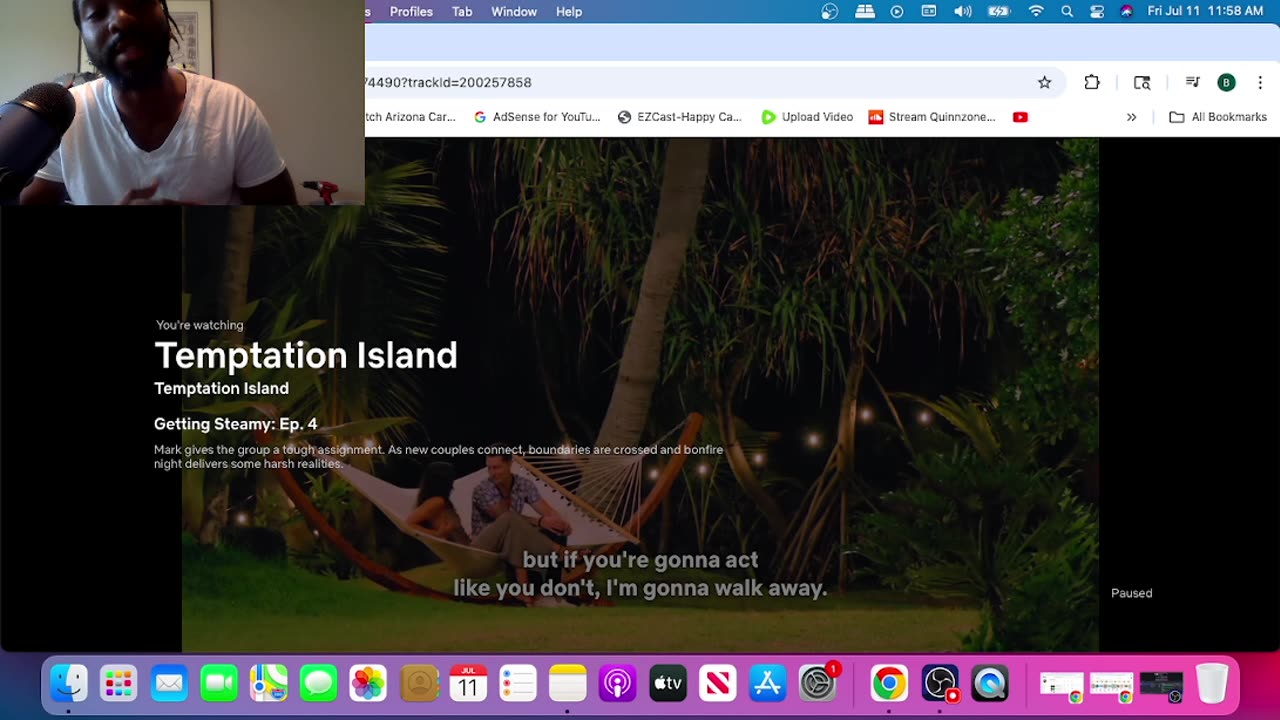
Task: Open Notes from the dock
Action: click(567, 684)
